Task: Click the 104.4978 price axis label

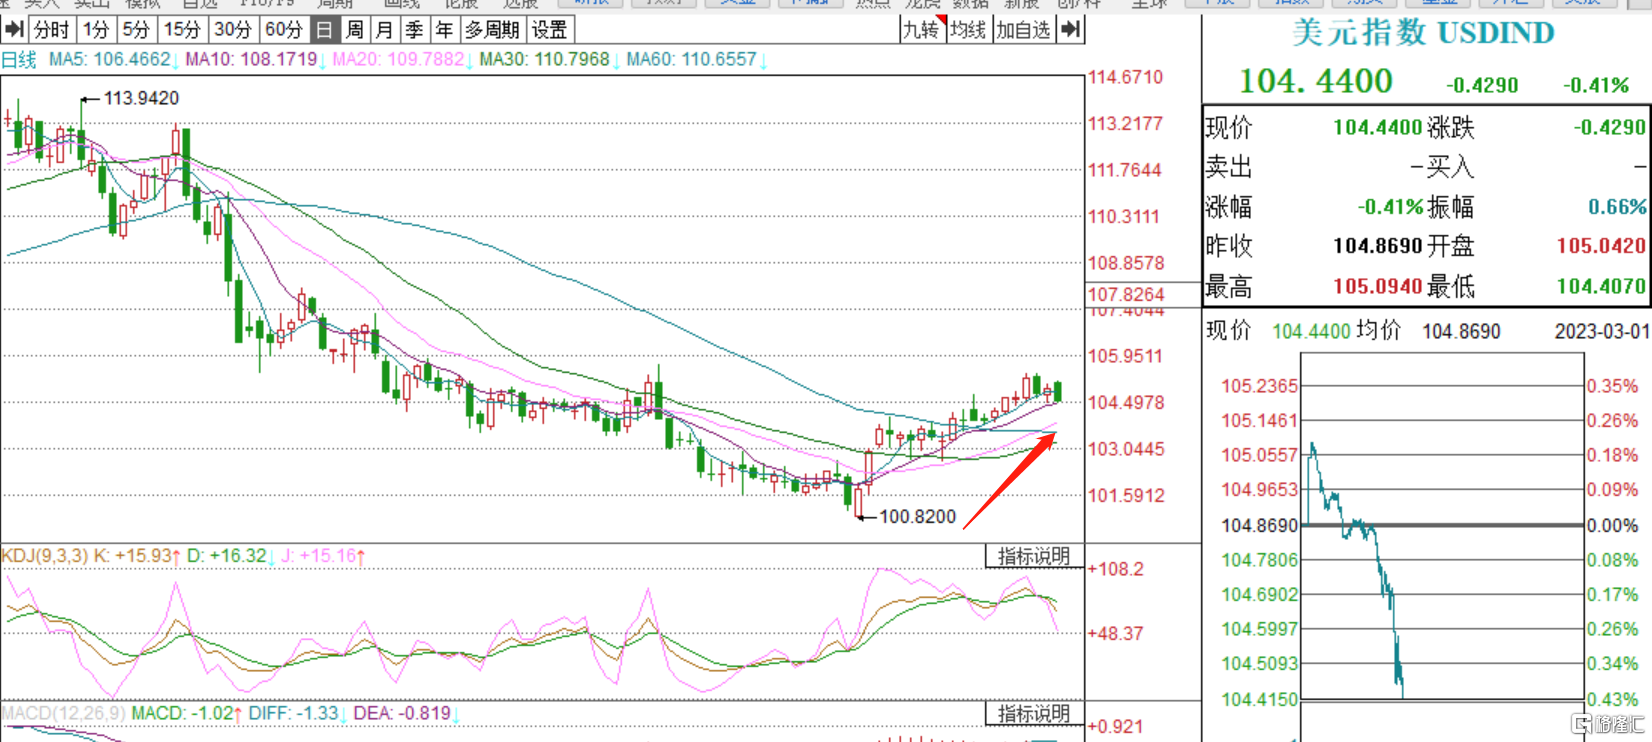Action: [x=1126, y=403]
